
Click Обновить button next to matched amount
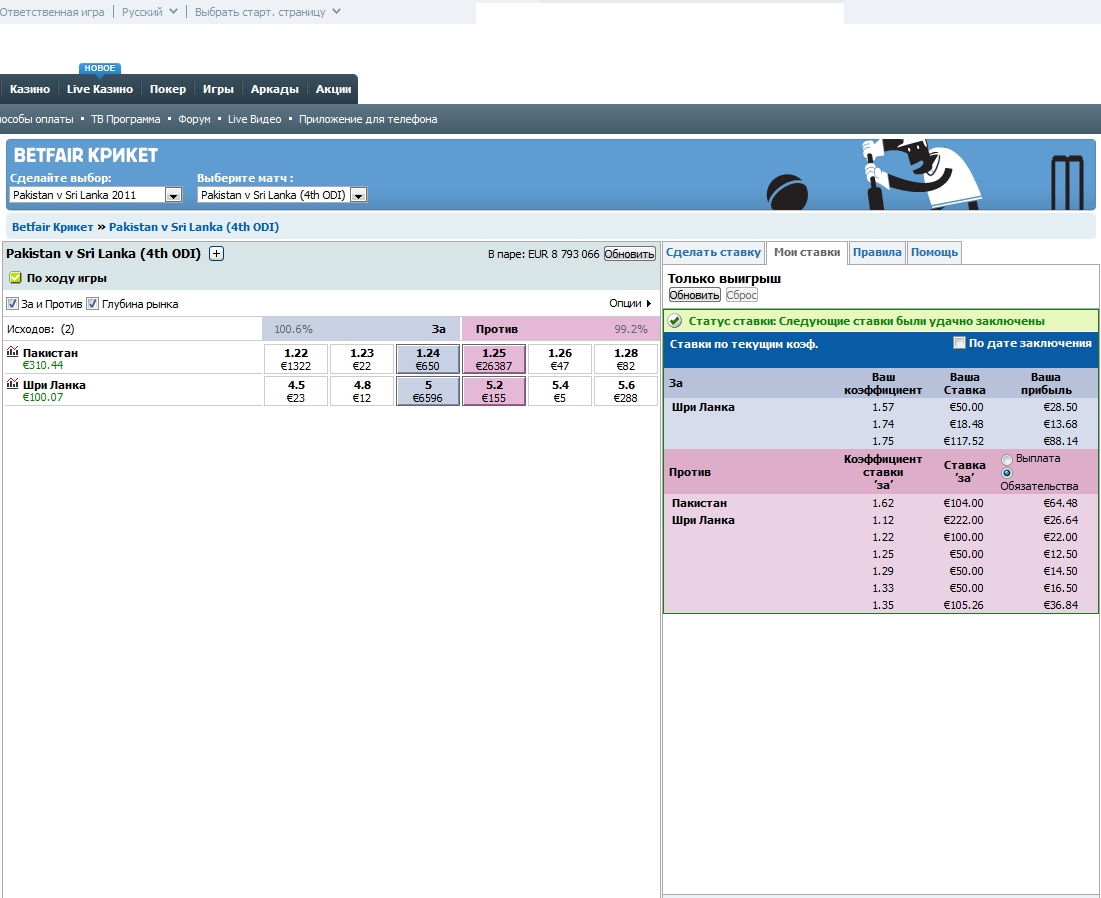tap(629, 254)
